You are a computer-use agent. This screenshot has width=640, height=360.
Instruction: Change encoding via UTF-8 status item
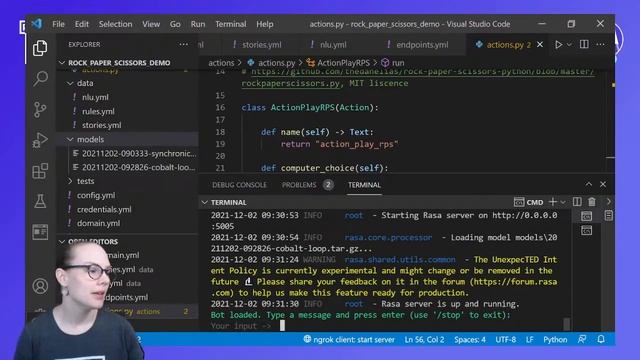point(505,340)
